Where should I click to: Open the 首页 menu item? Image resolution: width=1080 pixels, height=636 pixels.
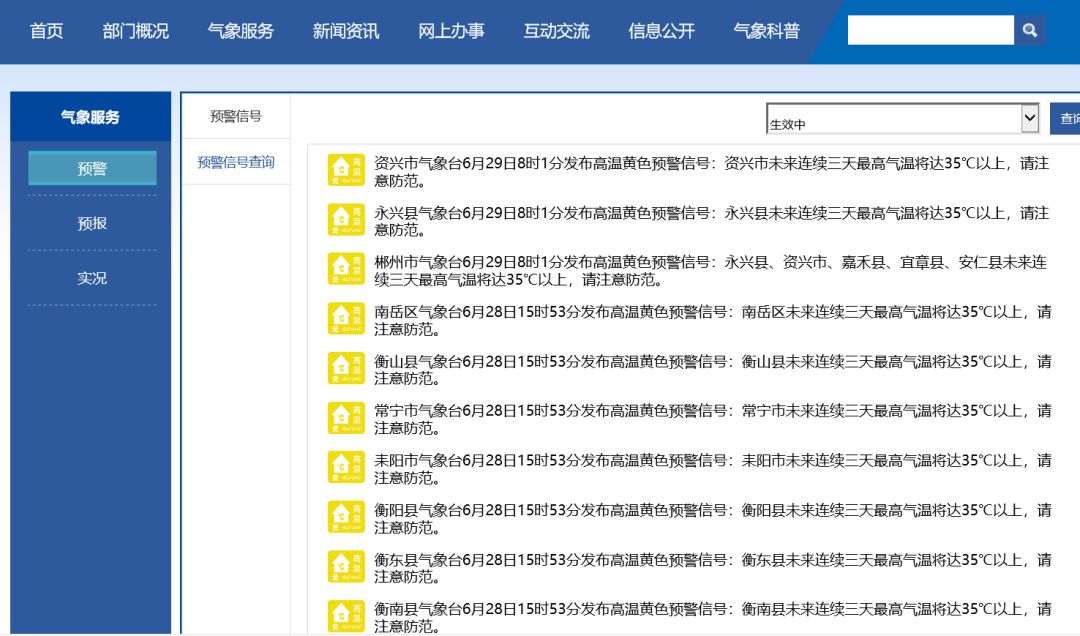click(47, 31)
